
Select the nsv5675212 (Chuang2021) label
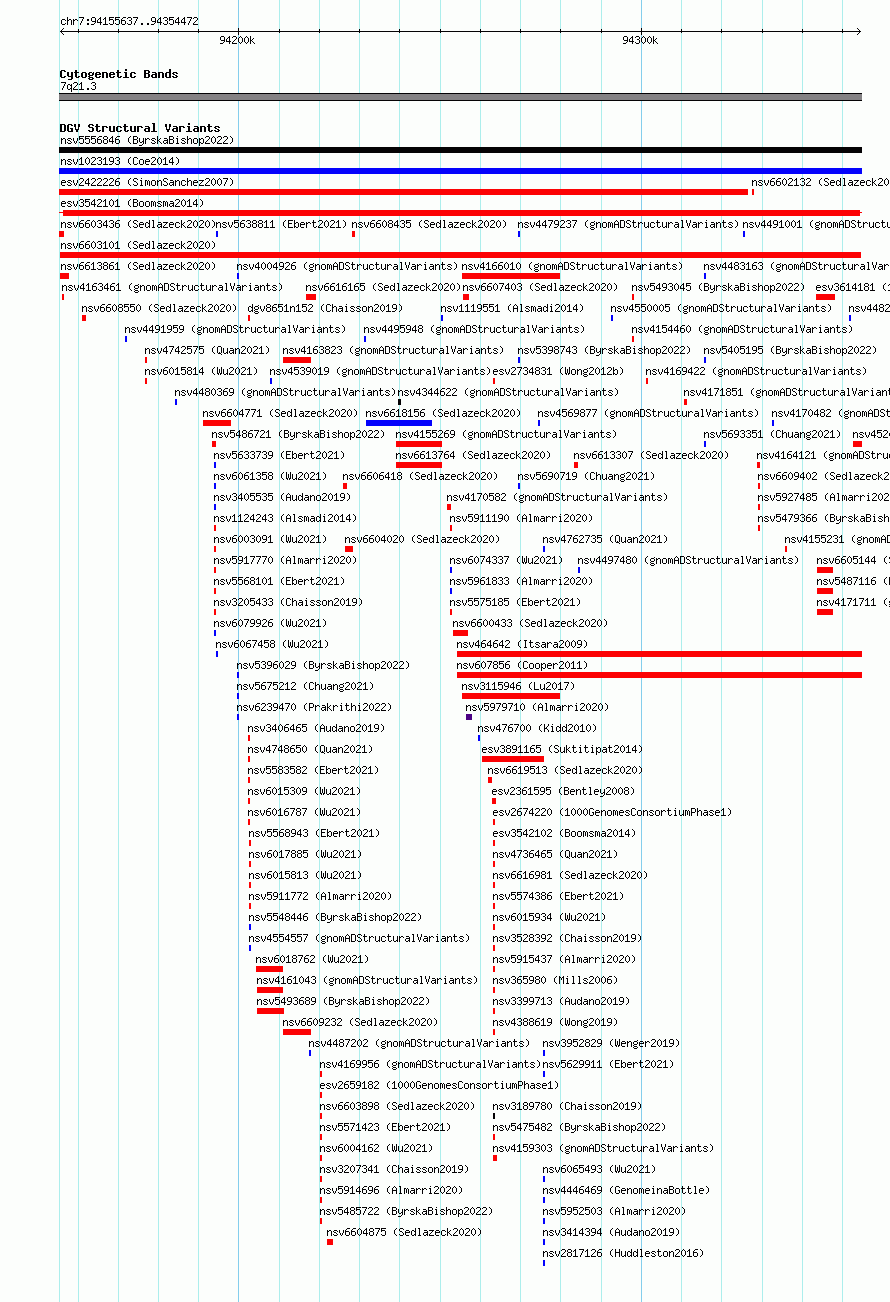305,686
